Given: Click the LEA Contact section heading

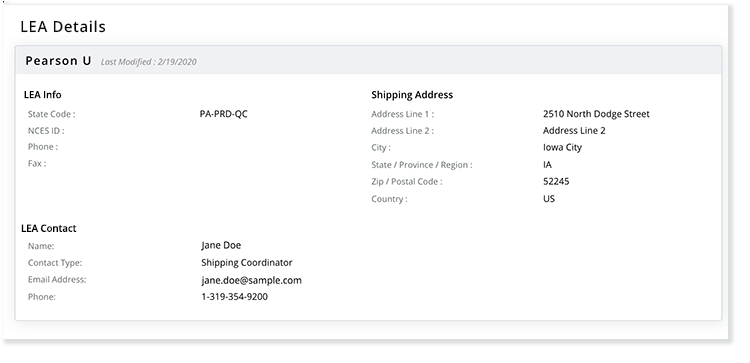Looking at the screenshot, I should [49, 228].
